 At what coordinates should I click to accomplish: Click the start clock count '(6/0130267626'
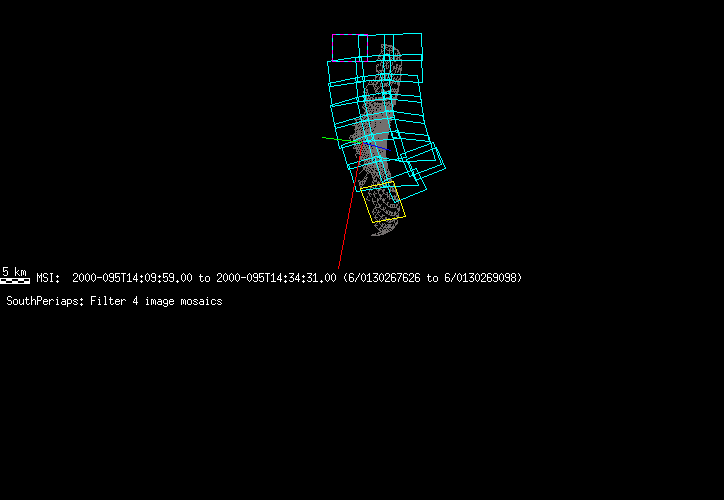click(381, 278)
